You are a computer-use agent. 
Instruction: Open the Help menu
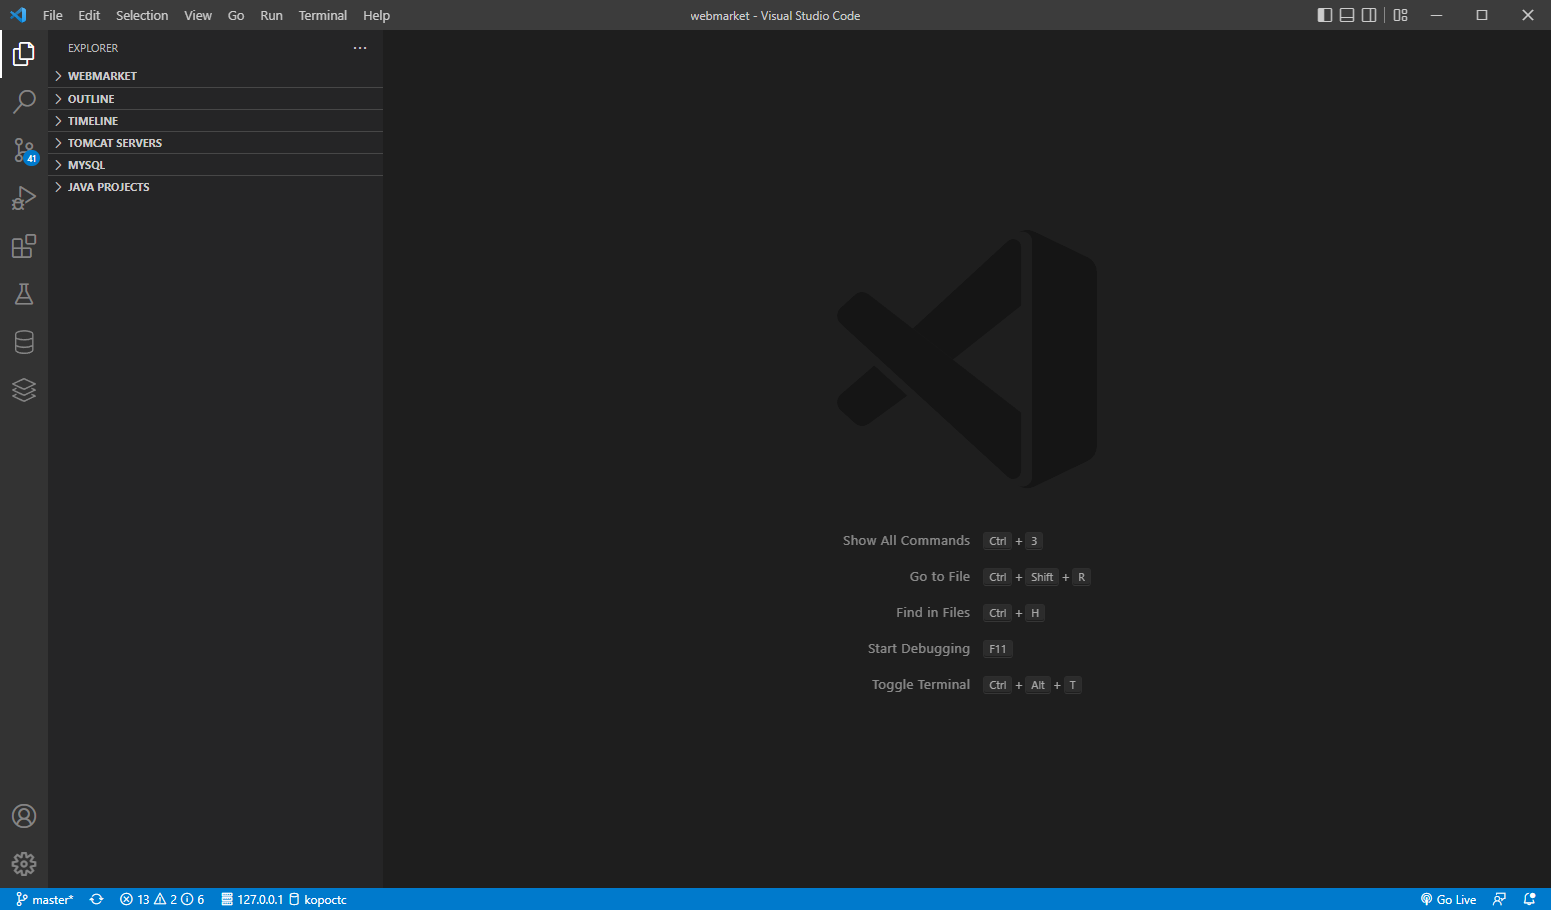click(377, 15)
